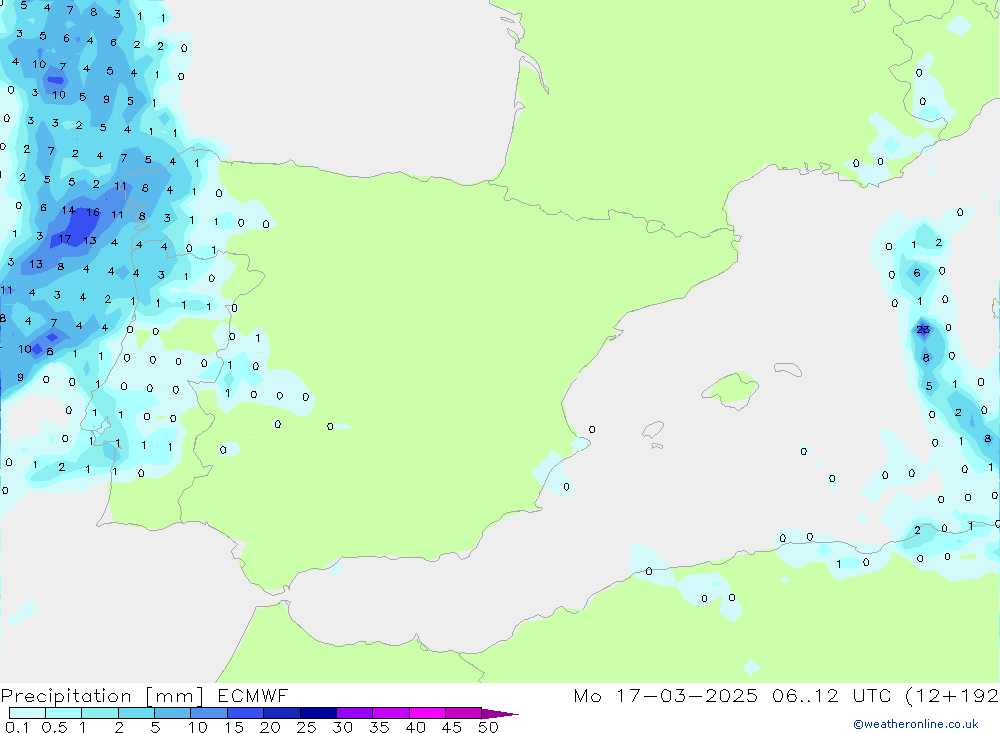
Task: Click the 6 mm value east of the Gulf of Lion
Action: (917, 274)
